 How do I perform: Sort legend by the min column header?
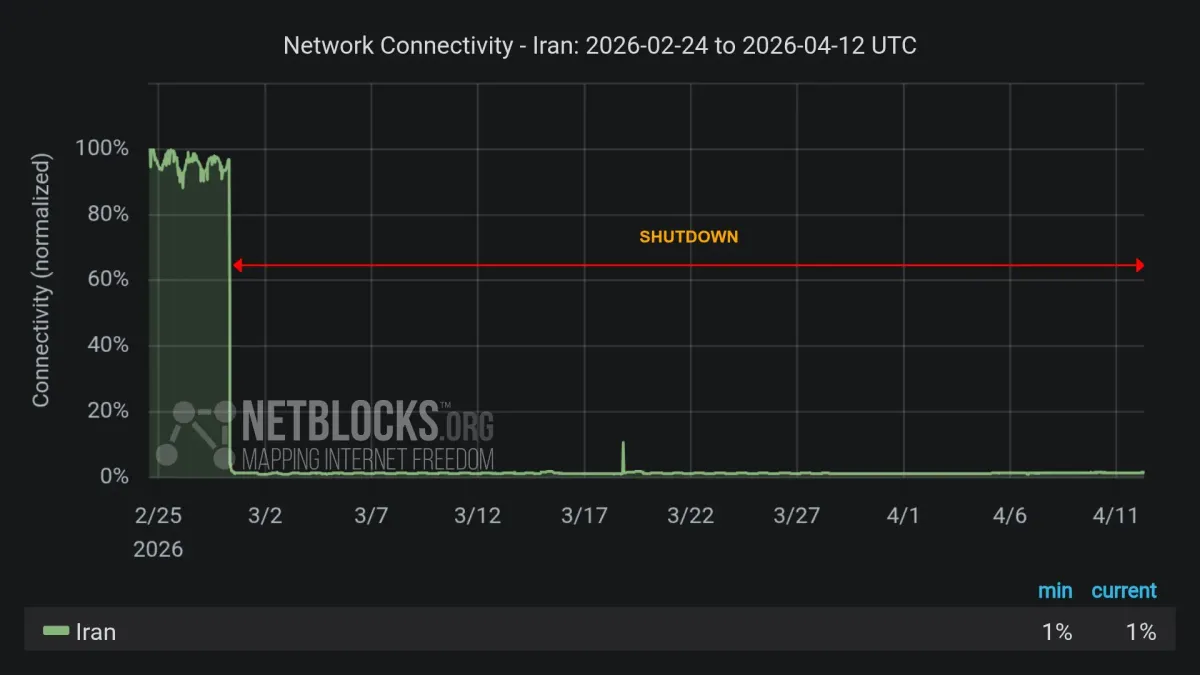(1055, 591)
